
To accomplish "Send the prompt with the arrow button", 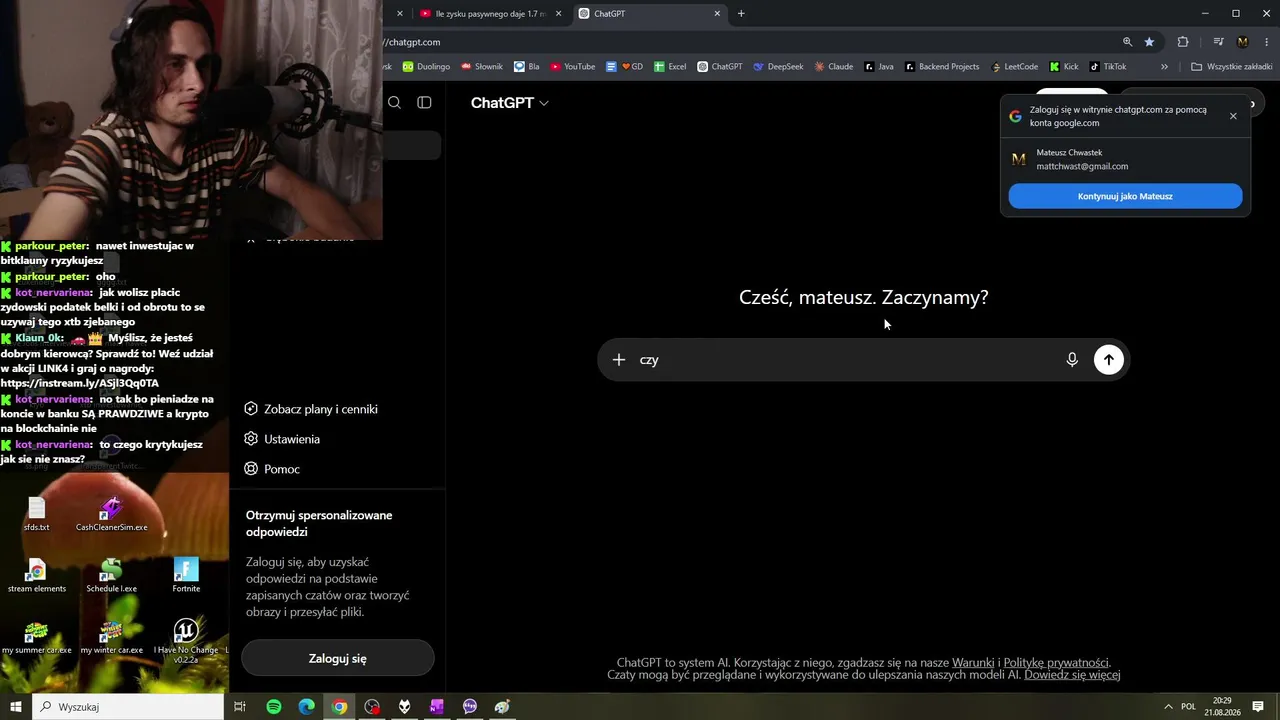I will coord(1108,360).
